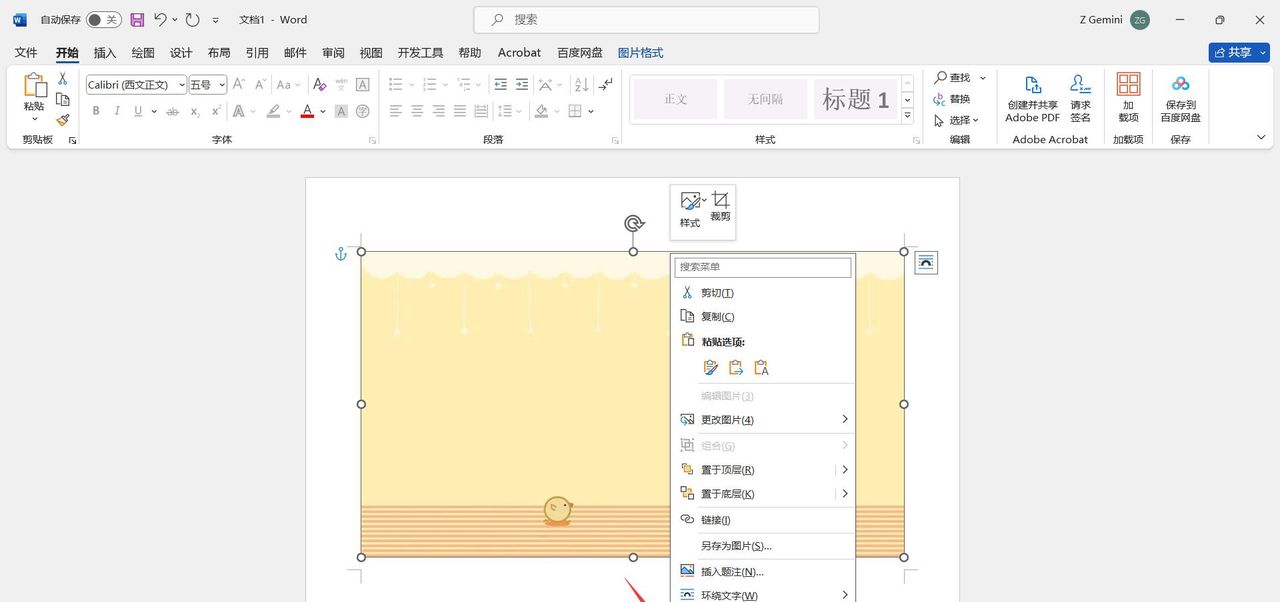Open Layout Options icon beside the image
Viewport: 1280px width, 602px height.
[926, 262]
